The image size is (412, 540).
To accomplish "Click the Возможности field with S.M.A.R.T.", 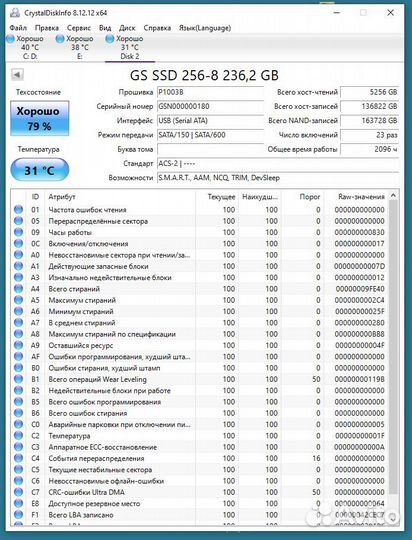I will (278, 178).
